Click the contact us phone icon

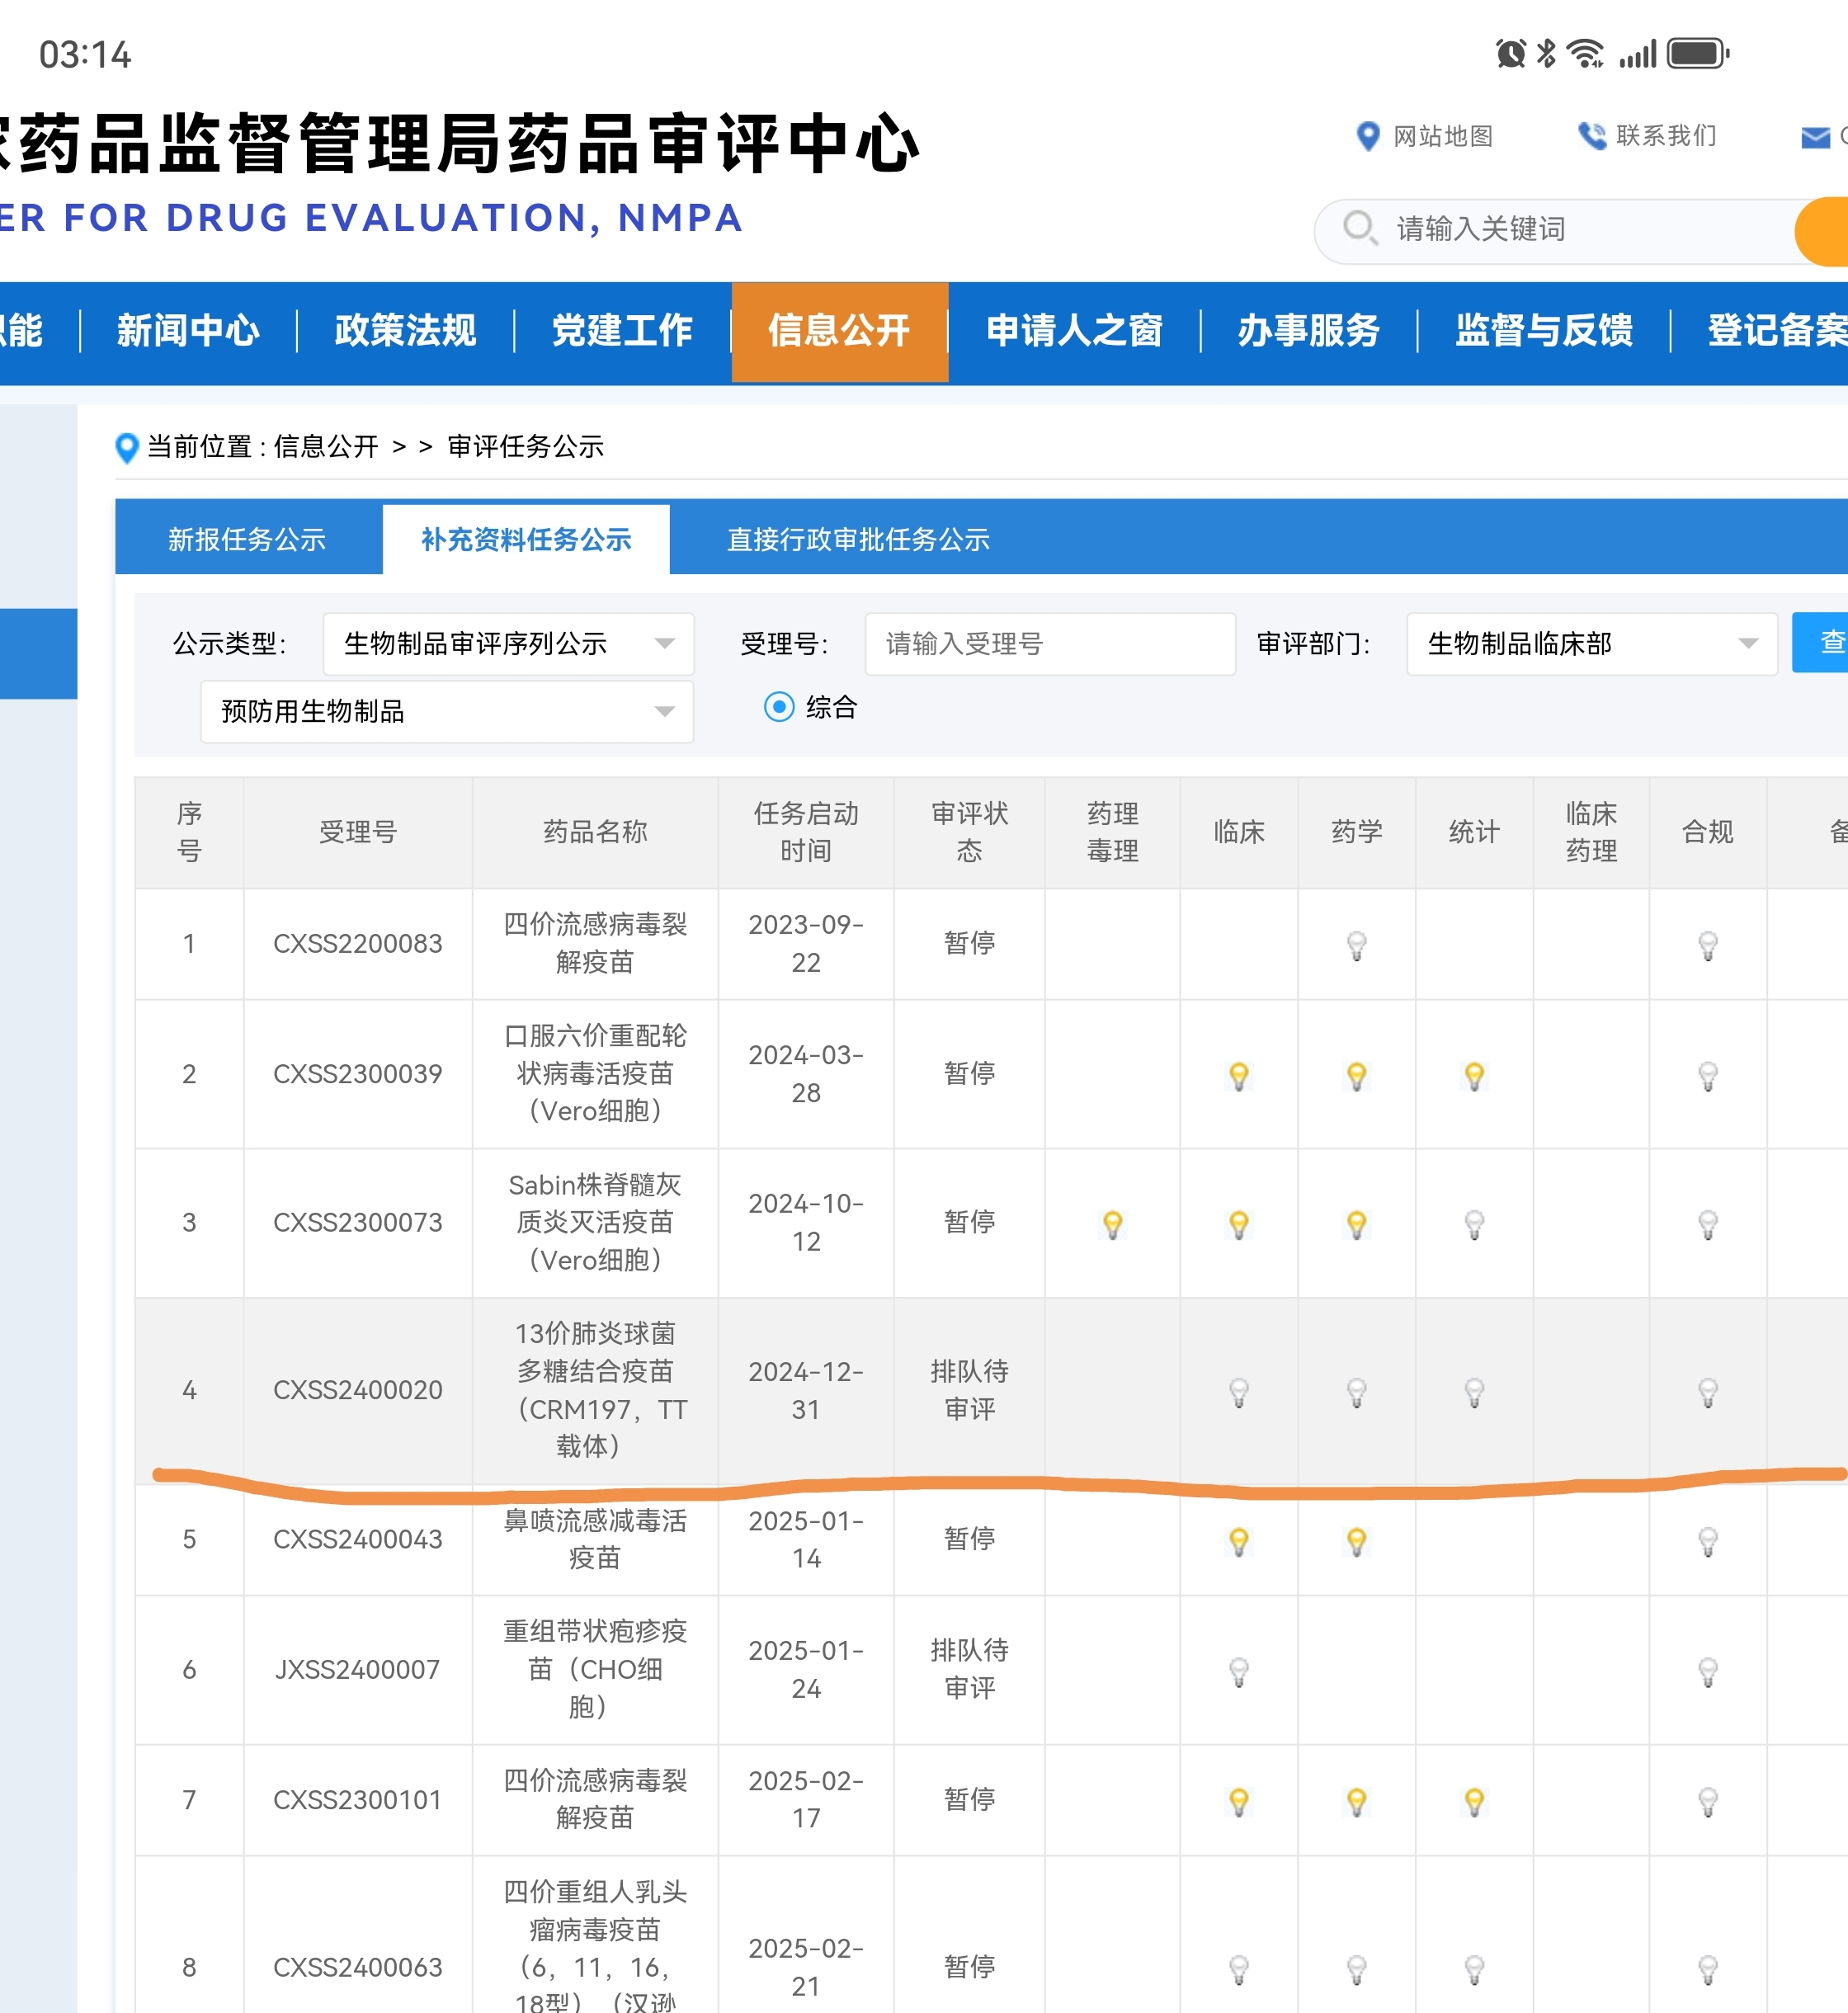coord(1591,135)
